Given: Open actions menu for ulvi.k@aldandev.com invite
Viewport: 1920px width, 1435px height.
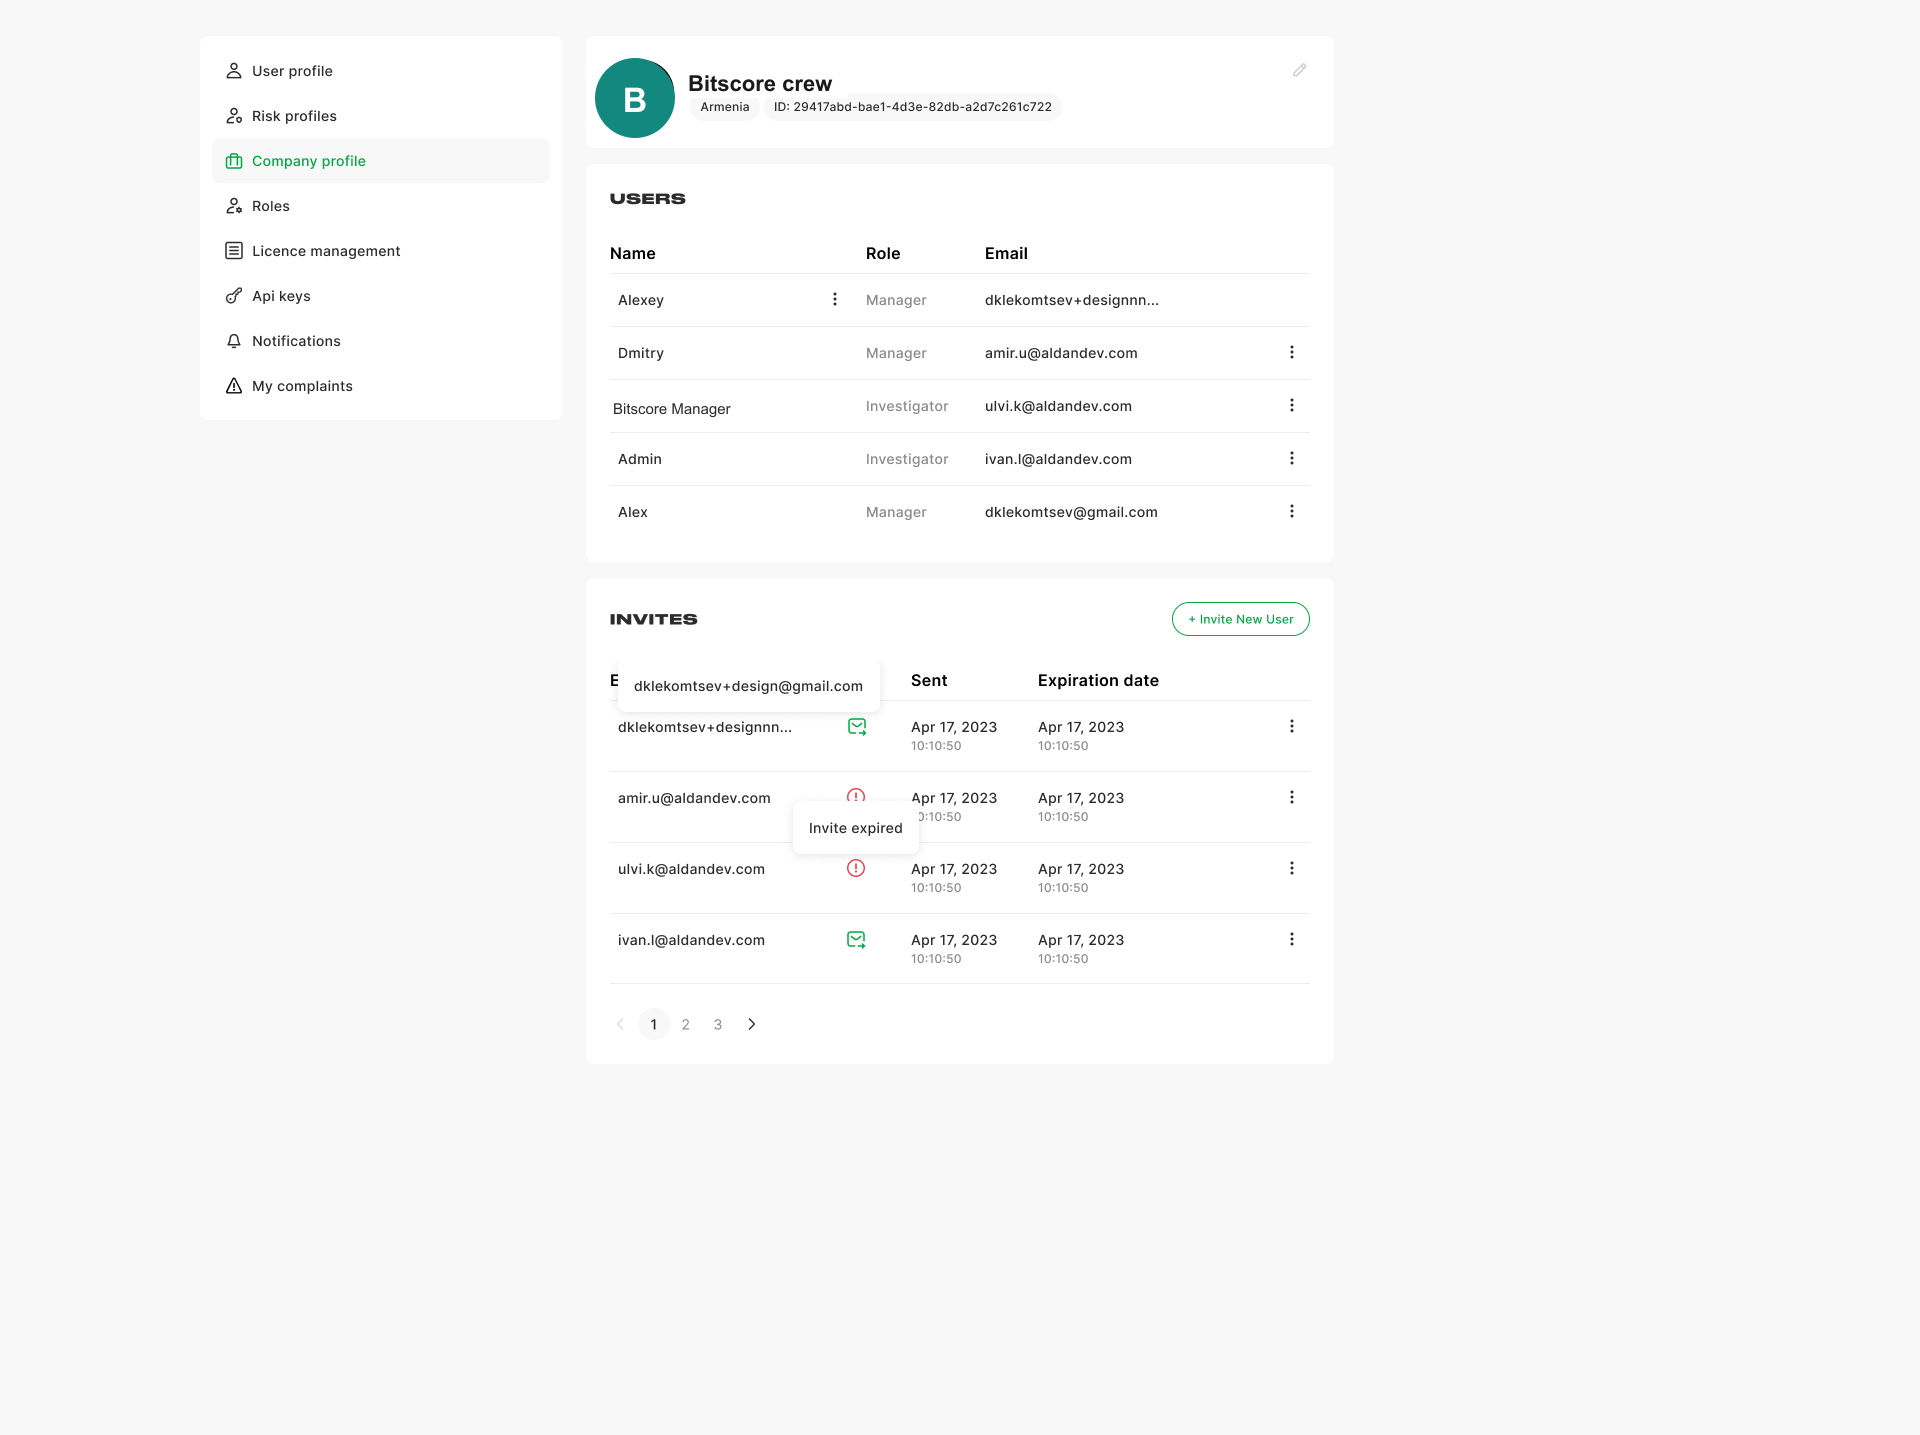Looking at the screenshot, I should [x=1292, y=868].
